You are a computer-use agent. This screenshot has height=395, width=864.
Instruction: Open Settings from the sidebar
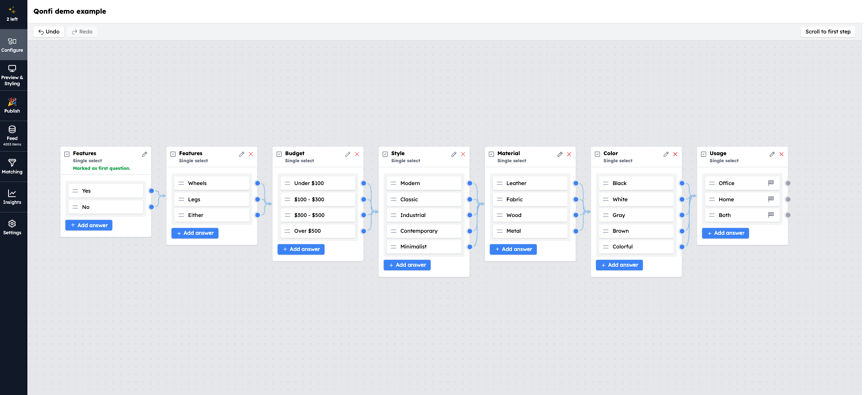click(12, 227)
